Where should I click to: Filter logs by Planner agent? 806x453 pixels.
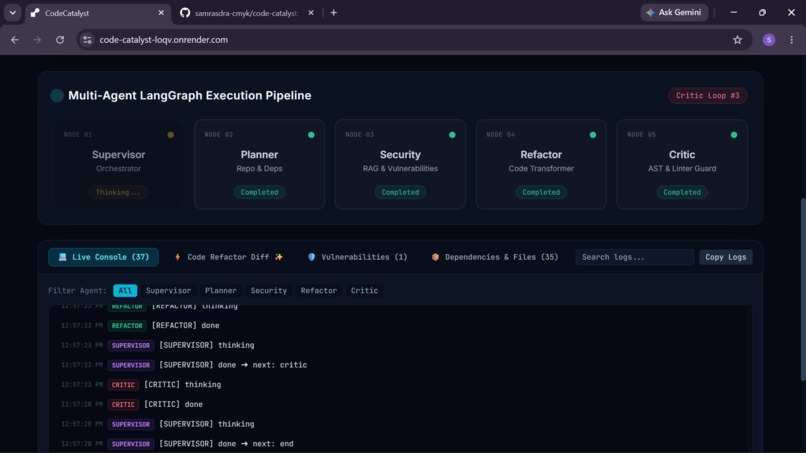(221, 291)
